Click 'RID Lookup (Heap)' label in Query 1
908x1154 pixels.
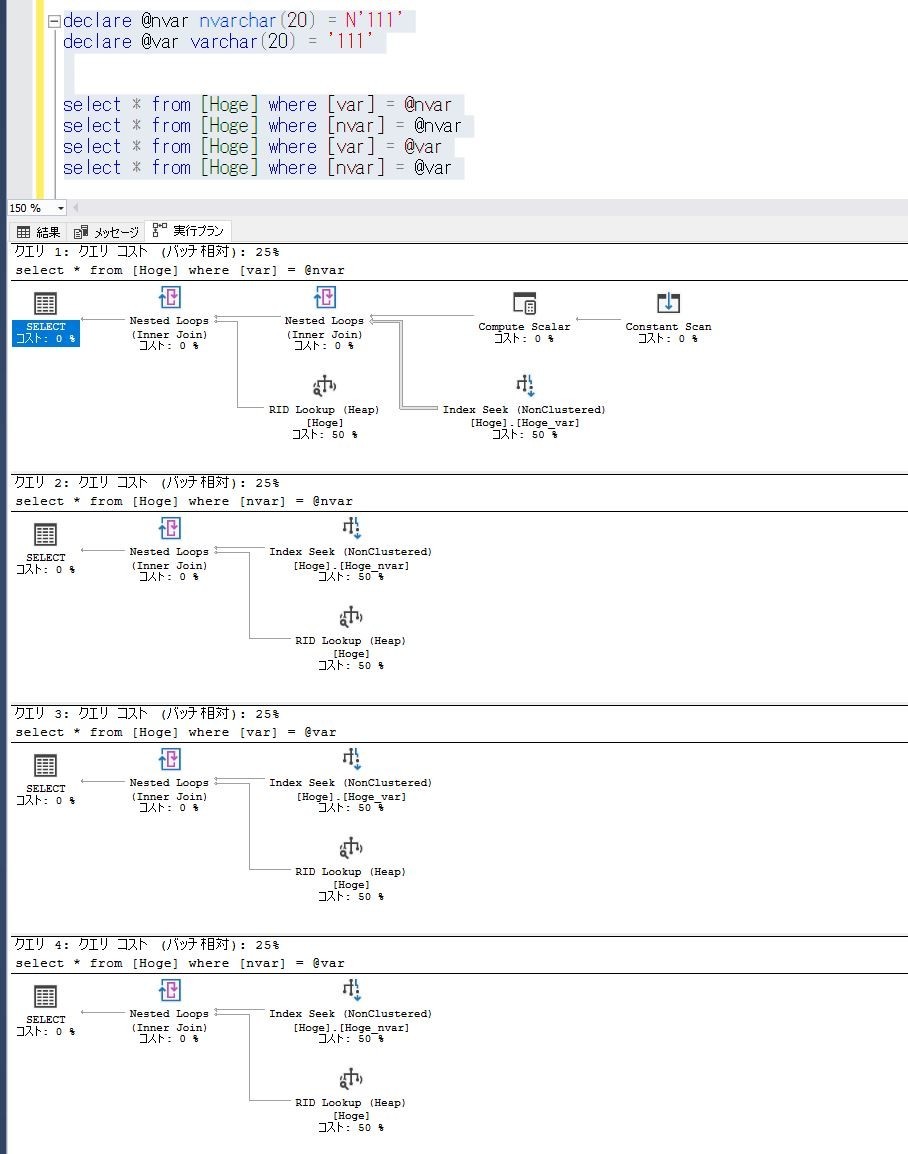click(324, 410)
